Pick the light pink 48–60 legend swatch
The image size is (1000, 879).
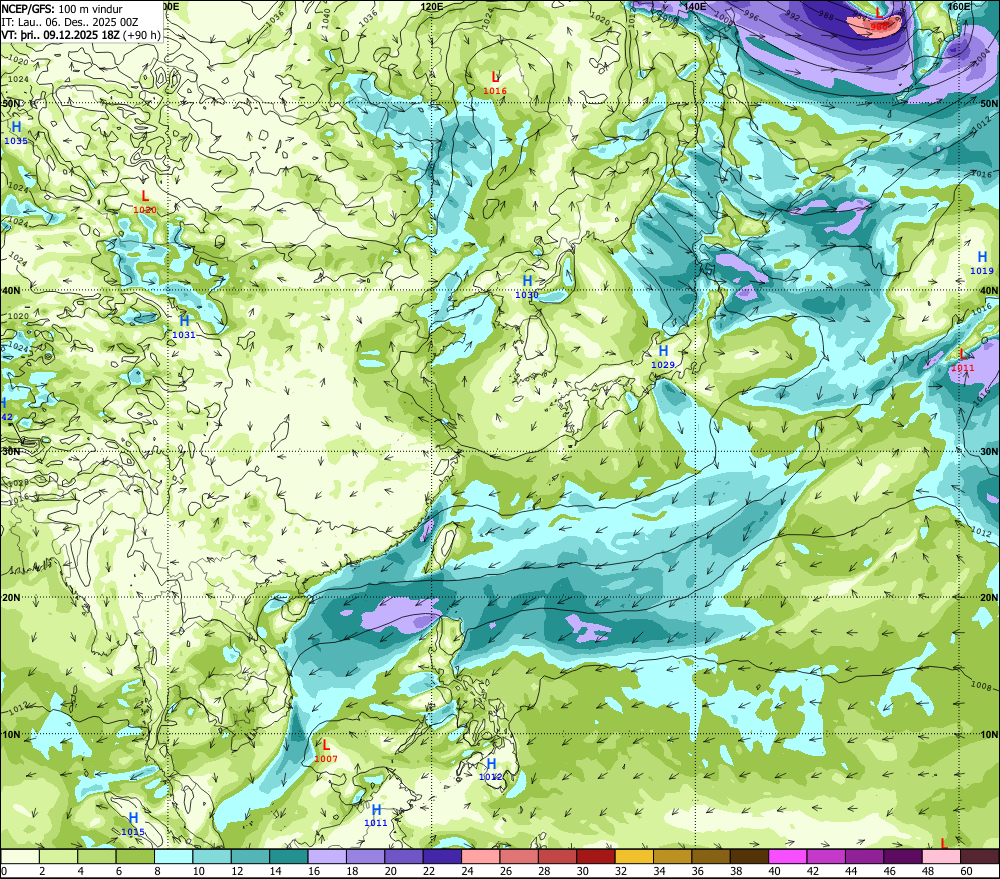pyautogui.click(x=941, y=856)
